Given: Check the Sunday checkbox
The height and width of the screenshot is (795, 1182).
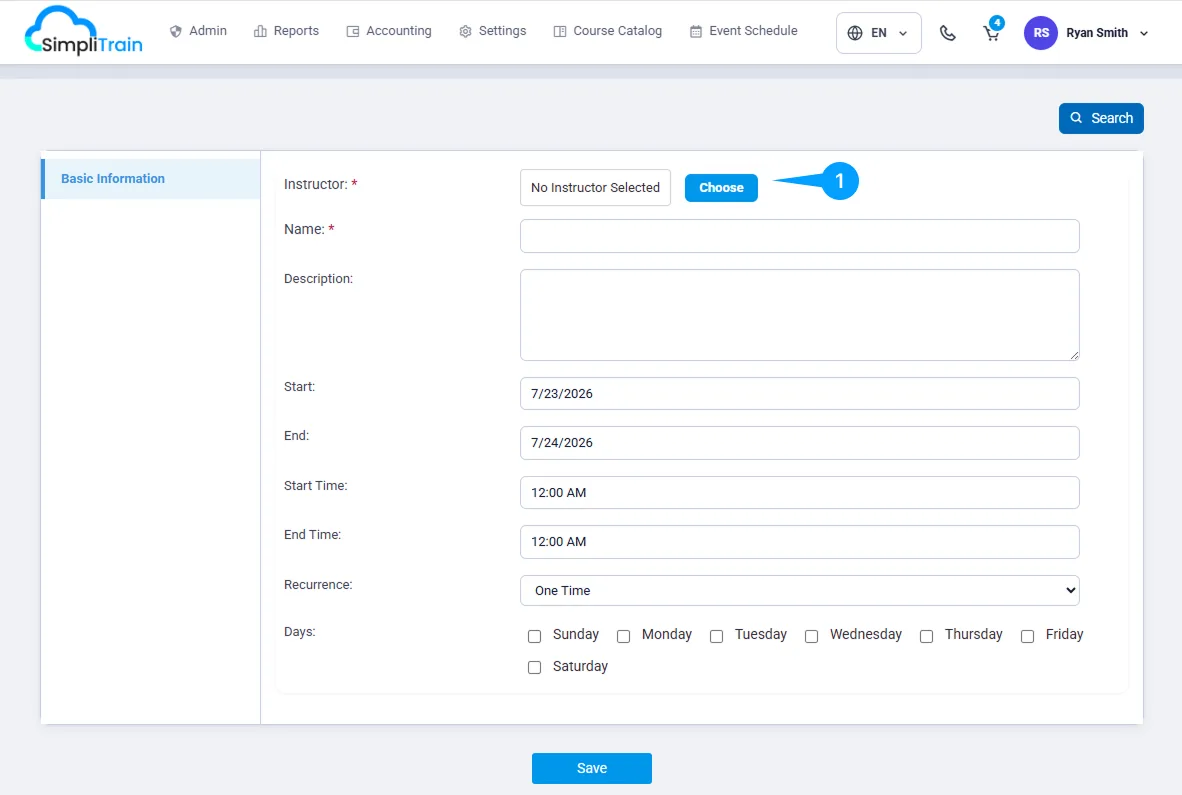Looking at the screenshot, I should tap(534, 637).
